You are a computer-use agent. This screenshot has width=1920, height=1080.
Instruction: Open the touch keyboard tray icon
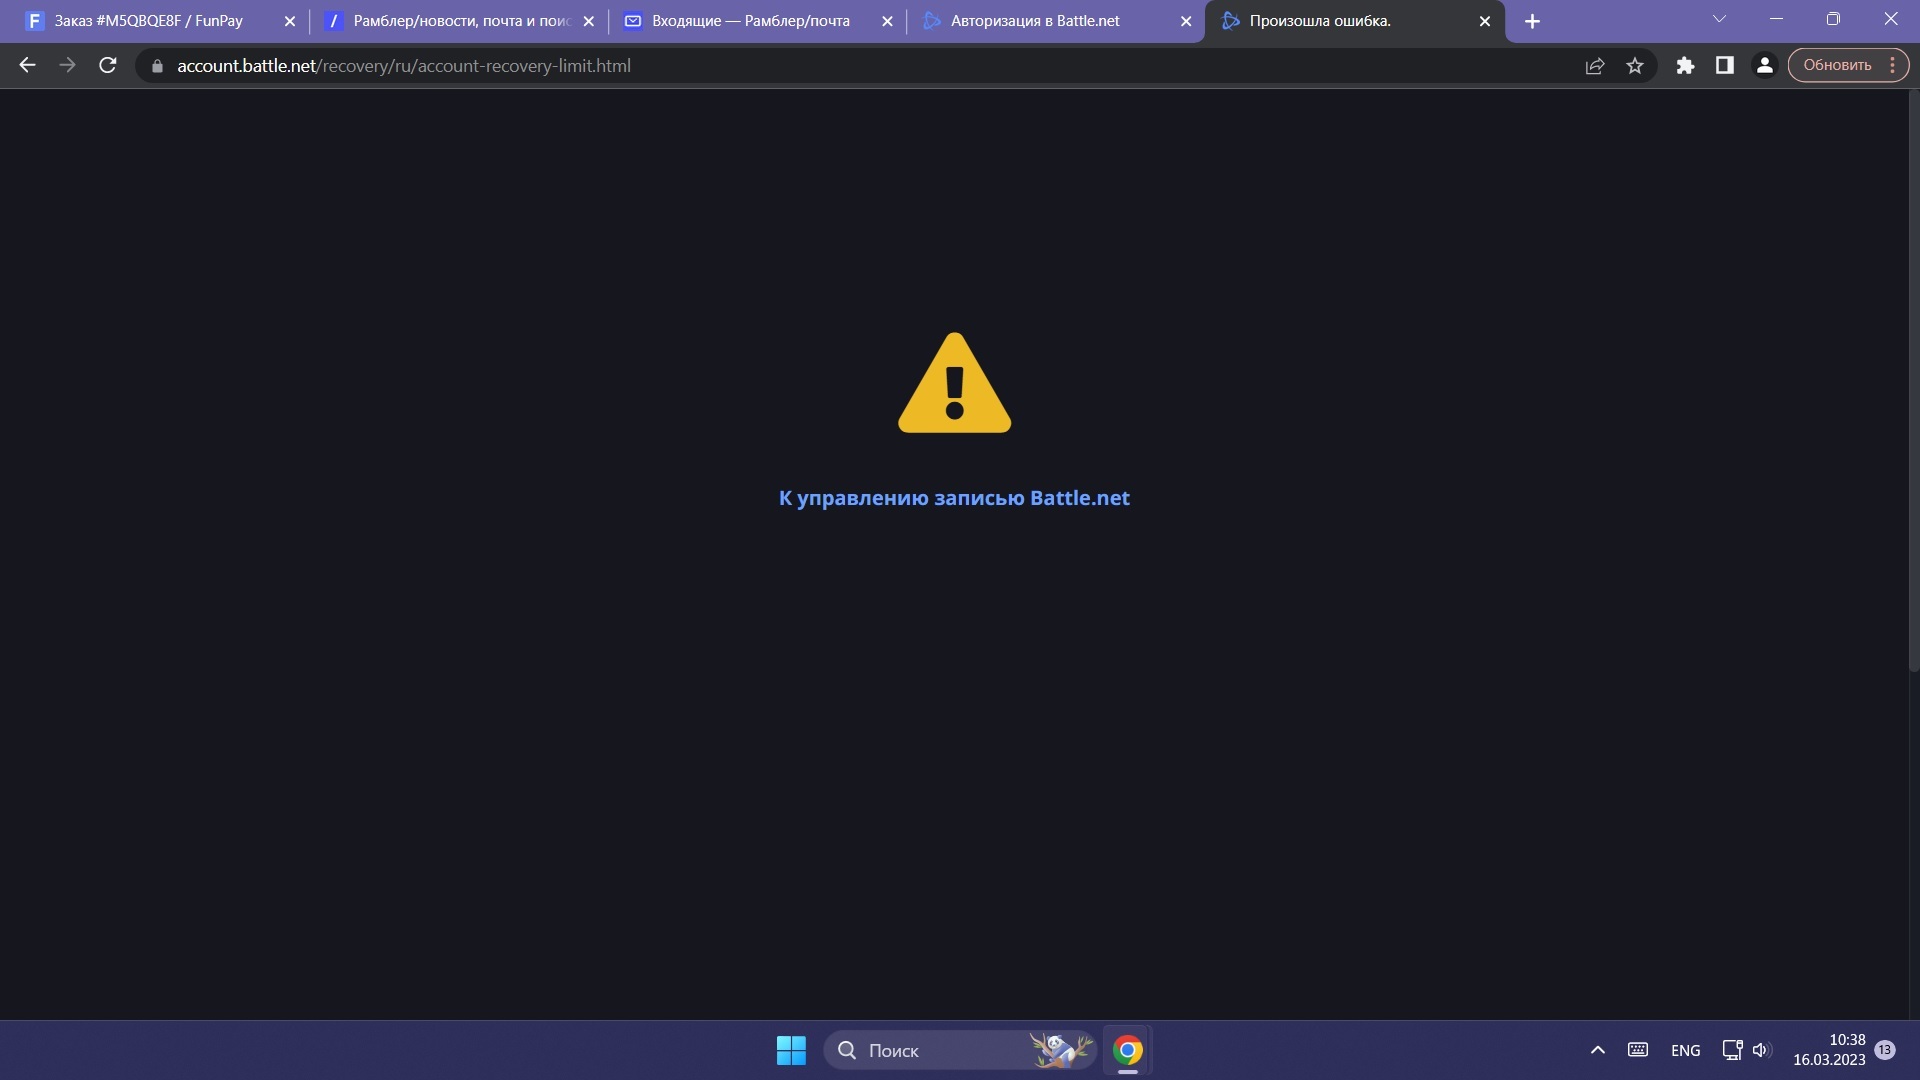[x=1638, y=1050]
